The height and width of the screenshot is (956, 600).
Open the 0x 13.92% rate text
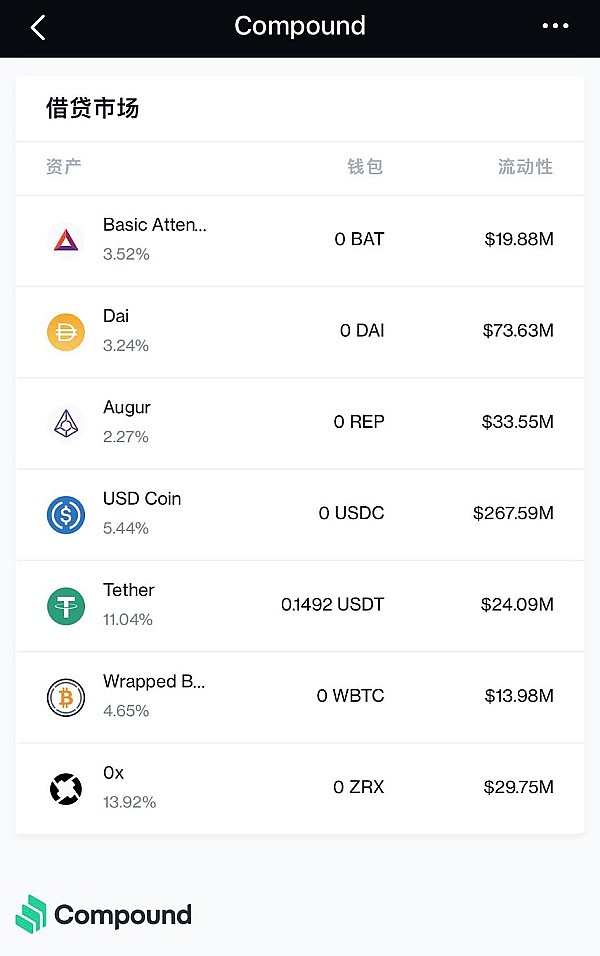click(129, 802)
